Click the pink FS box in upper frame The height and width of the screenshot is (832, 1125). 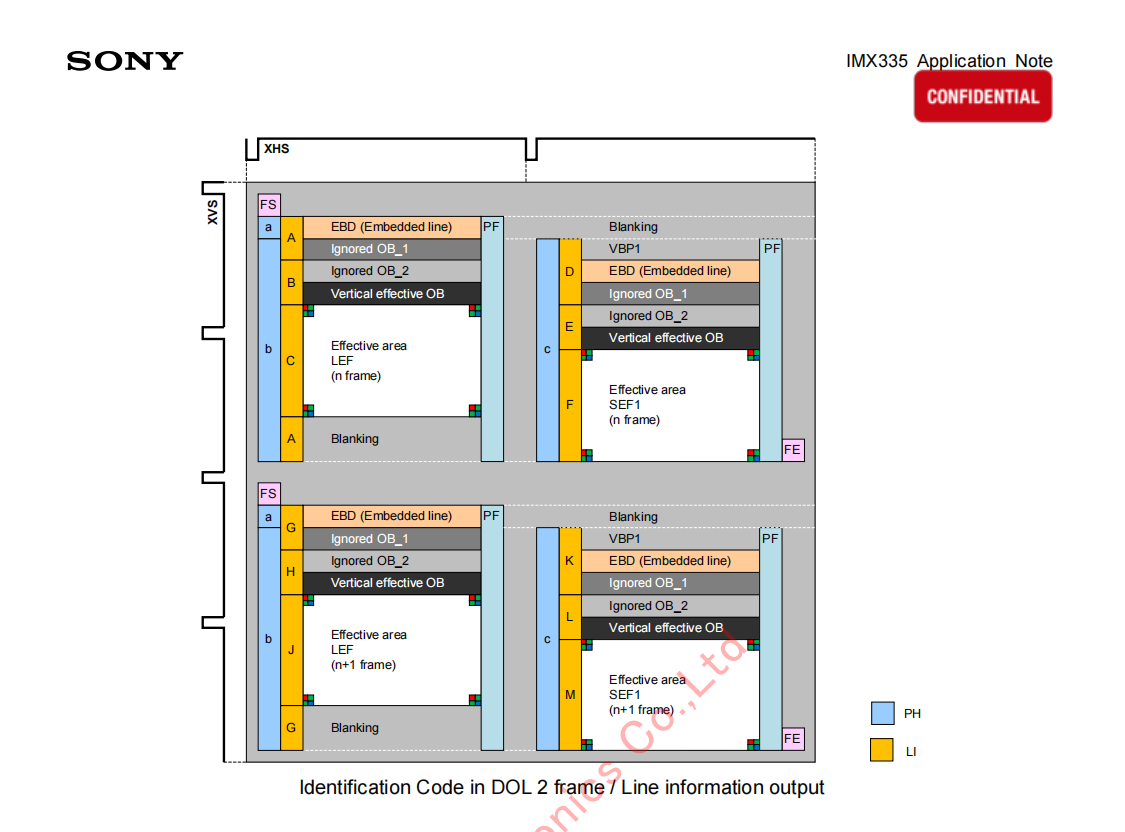268,205
